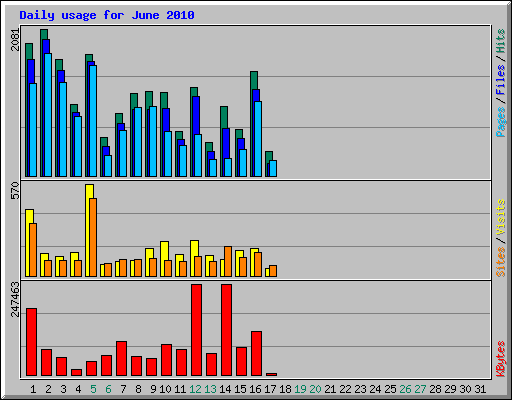512x400 pixels.
Task: Click the blue files bar for day 12
Action: pyautogui.click(x=196, y=115)
